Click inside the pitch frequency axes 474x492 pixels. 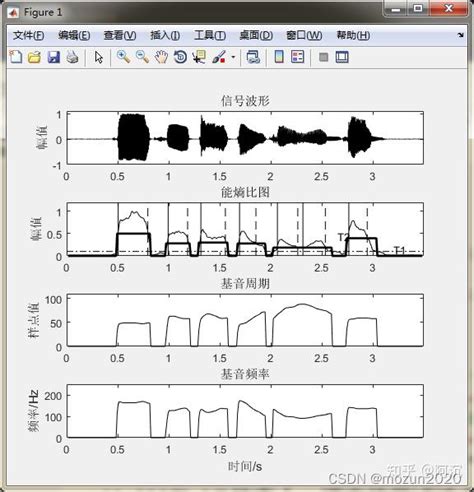tap(245, 411)
